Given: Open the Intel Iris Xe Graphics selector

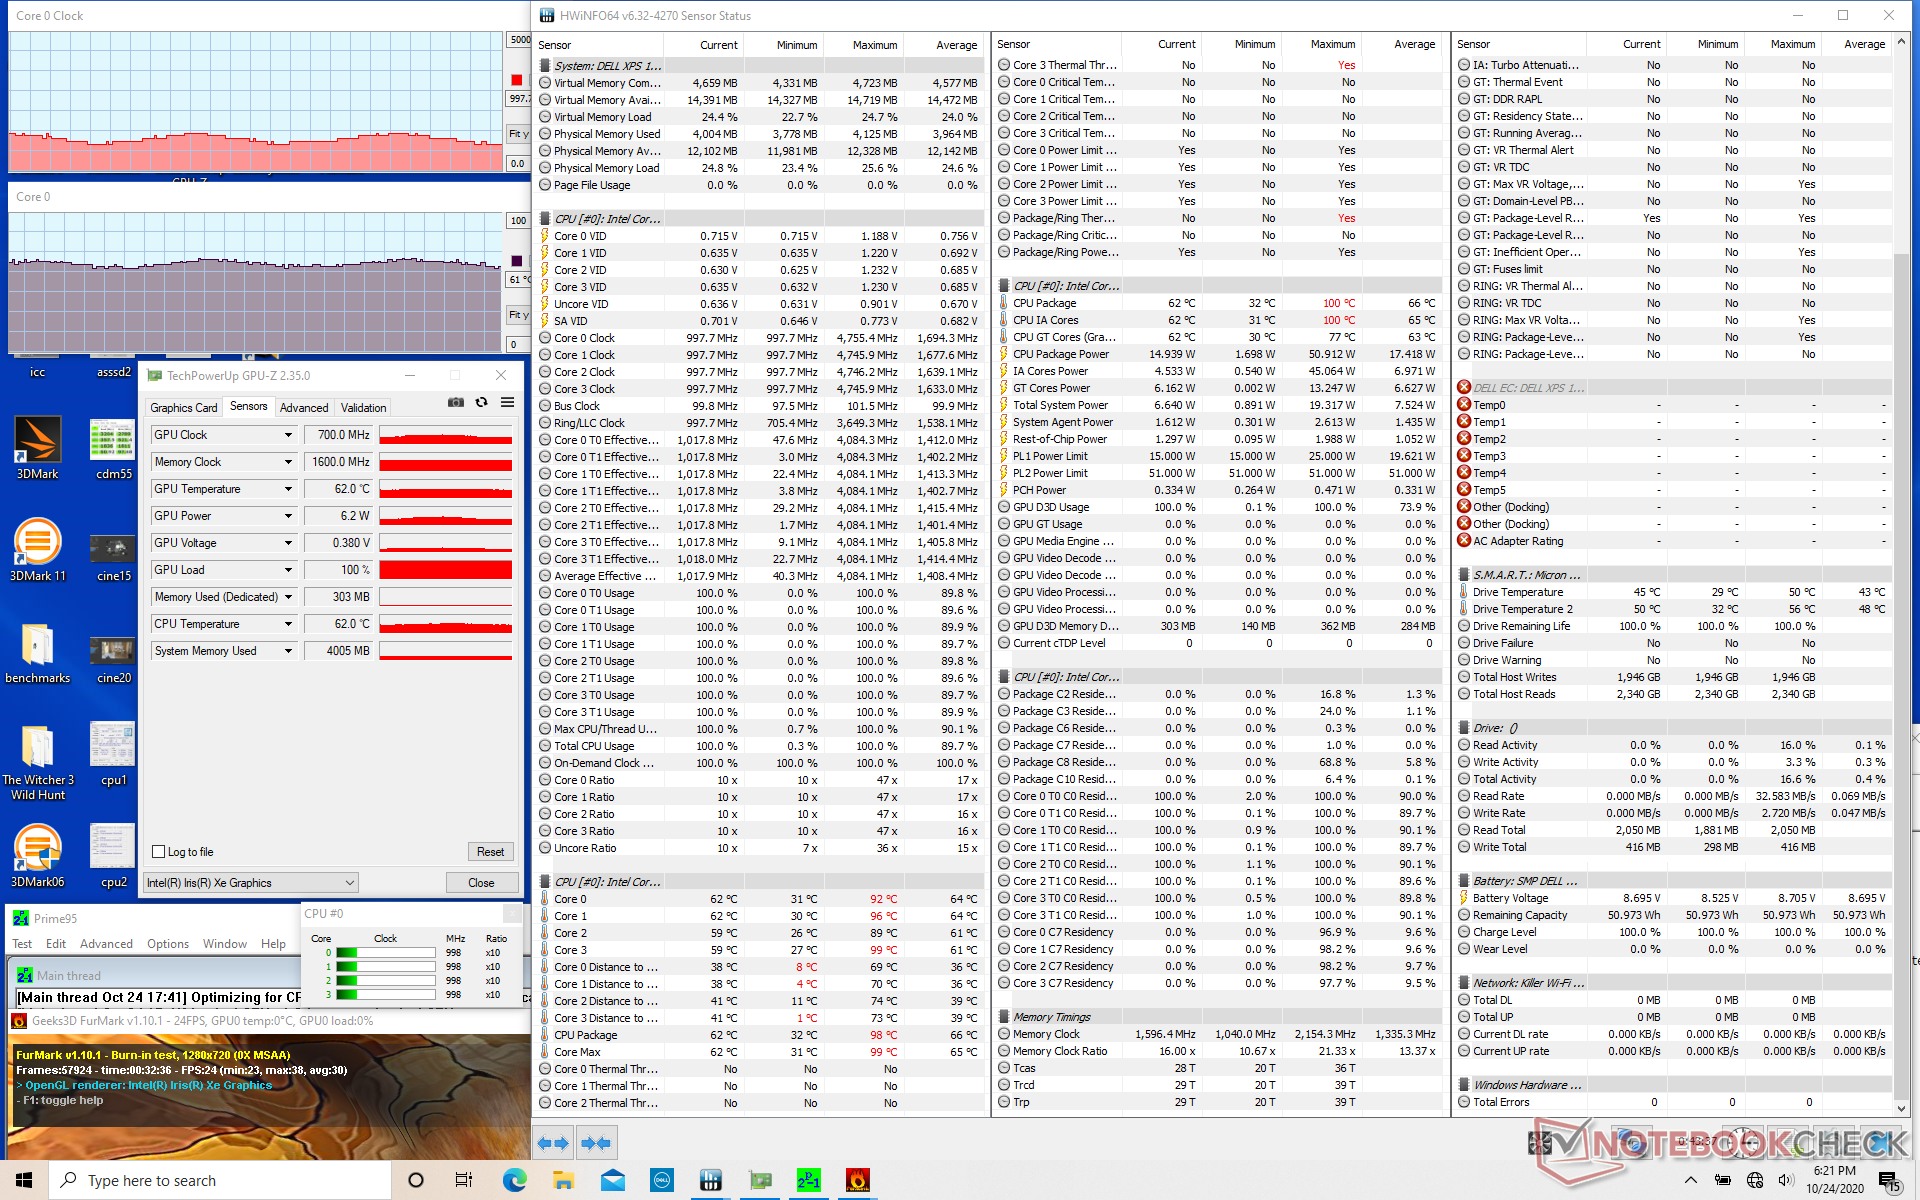Looking at the screenshot, I should pyautogui.click(x=251, y=883).
